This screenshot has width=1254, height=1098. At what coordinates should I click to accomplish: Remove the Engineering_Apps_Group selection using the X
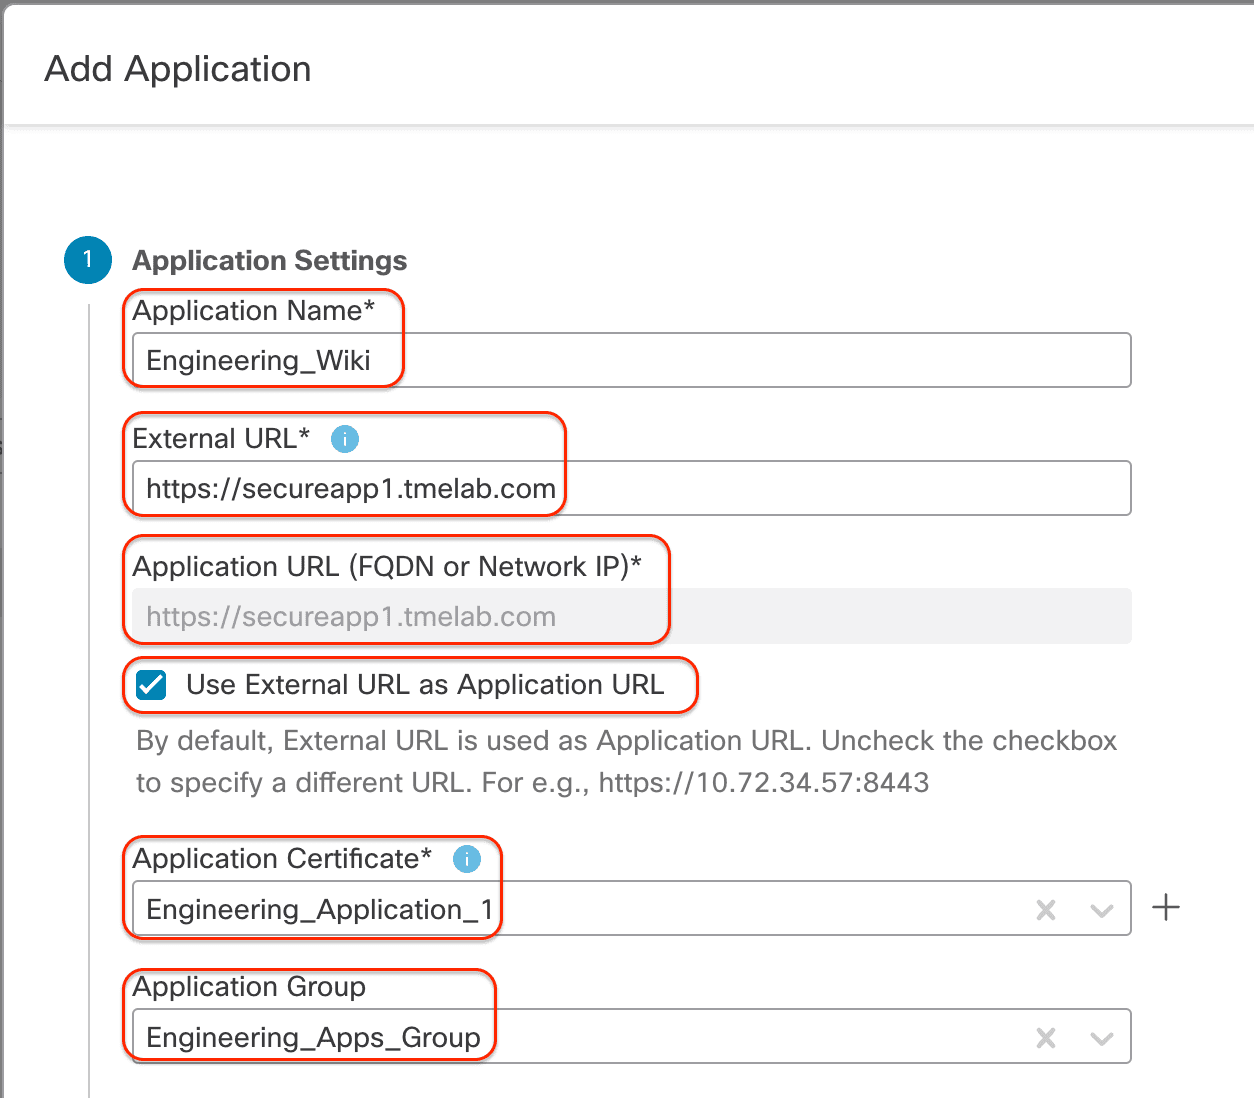(1046, 1038)
